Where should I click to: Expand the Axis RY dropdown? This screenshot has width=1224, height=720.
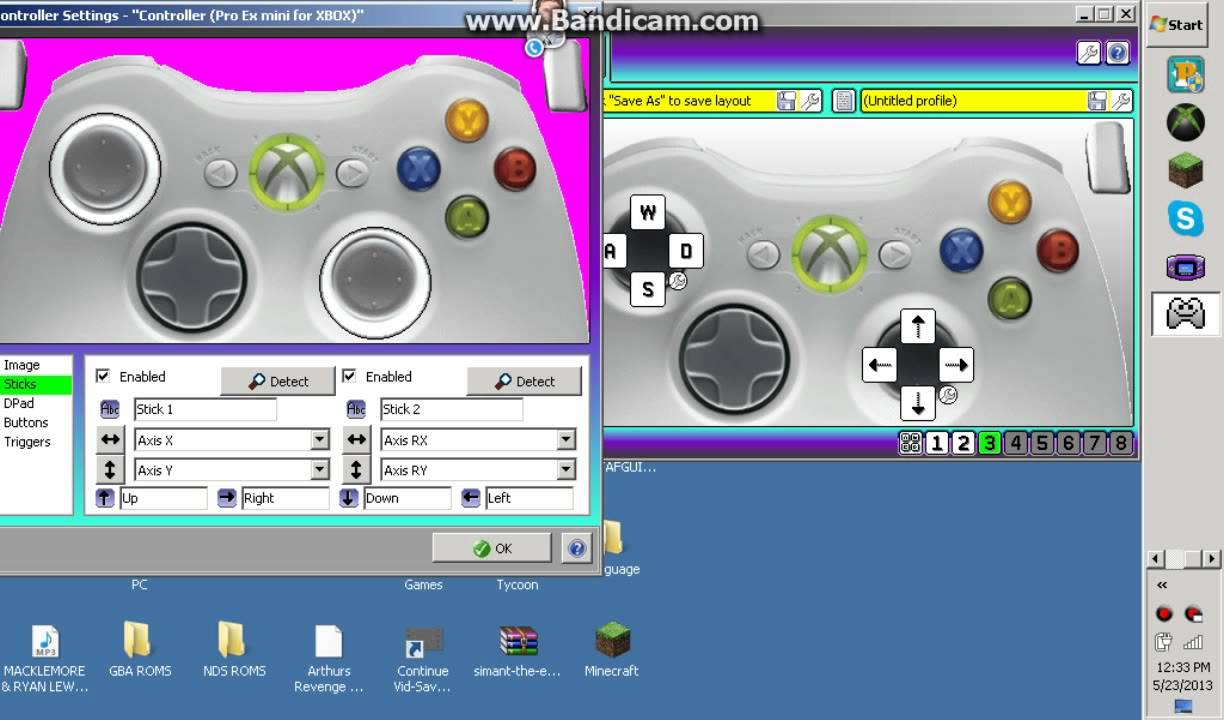(566, 470)
